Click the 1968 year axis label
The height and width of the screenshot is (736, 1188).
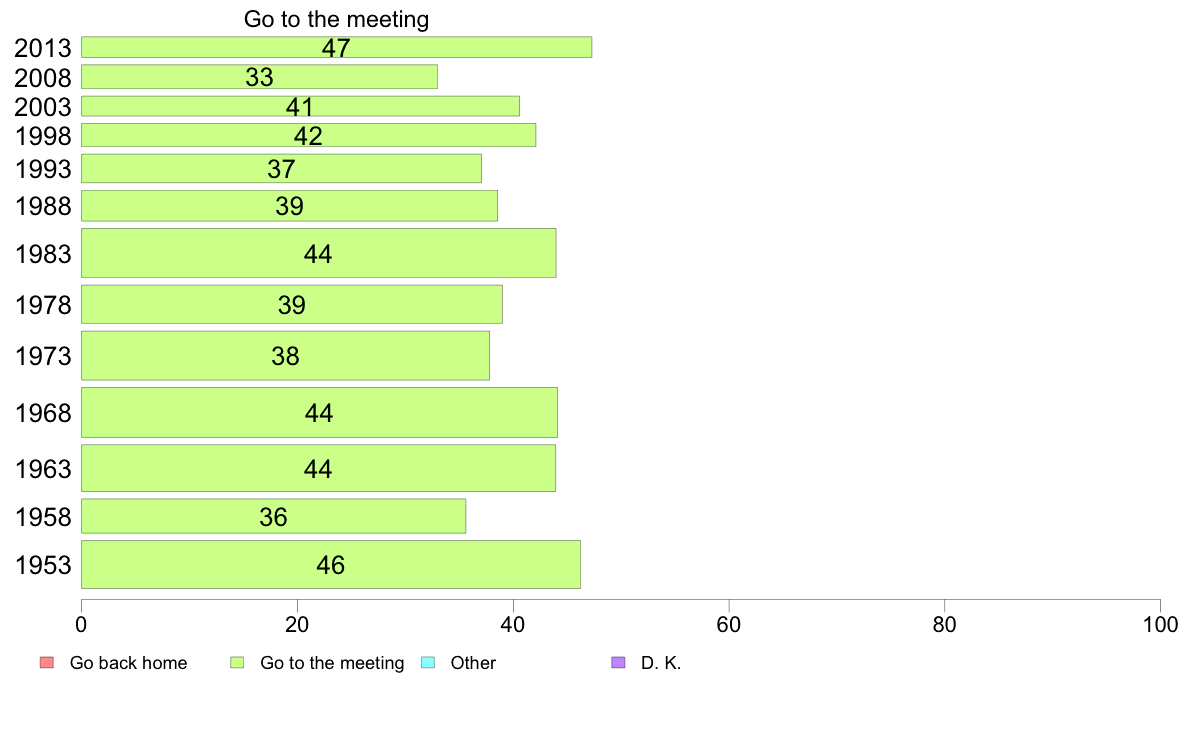[43, 413]
